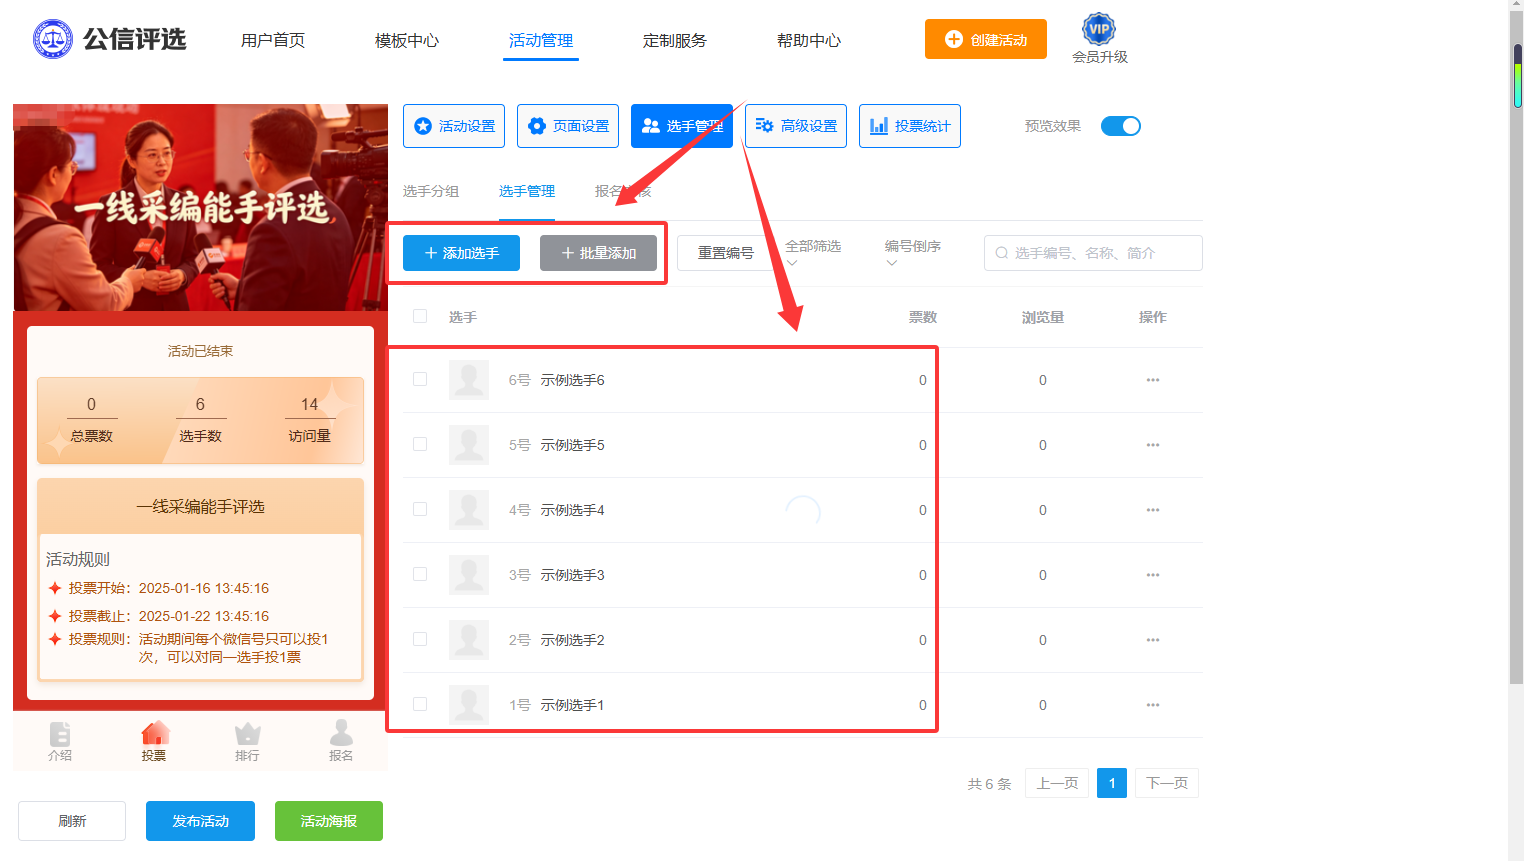Toggle the 预览效果 switch
This screenshot has height=861, width=1524.
1121,126
